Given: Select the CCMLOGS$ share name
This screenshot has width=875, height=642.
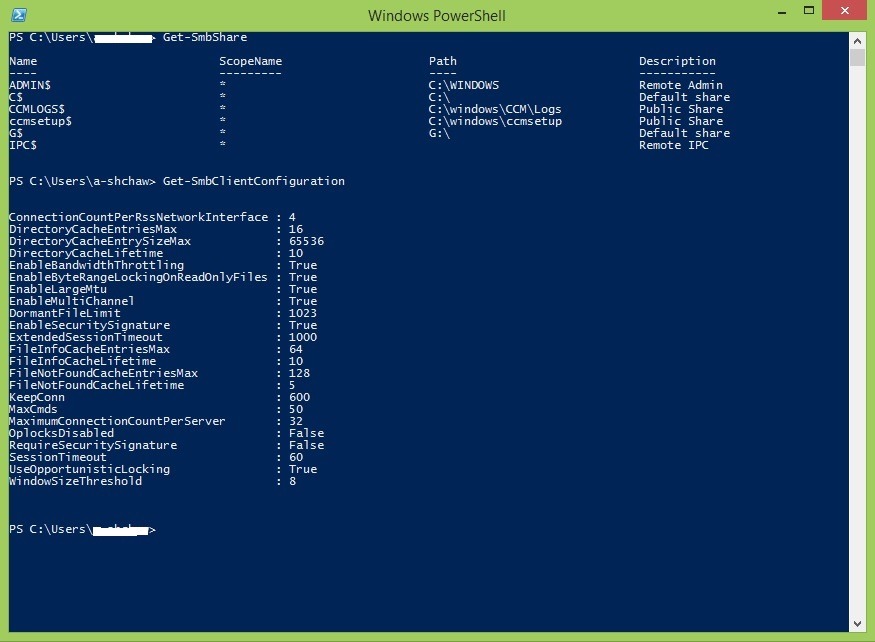Looking at the screenshot, I should (x=37, y=109).
